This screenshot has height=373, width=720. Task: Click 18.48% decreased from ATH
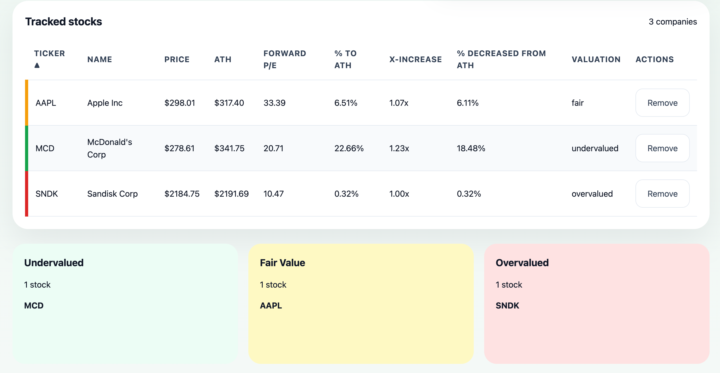[x=471, y=148]
